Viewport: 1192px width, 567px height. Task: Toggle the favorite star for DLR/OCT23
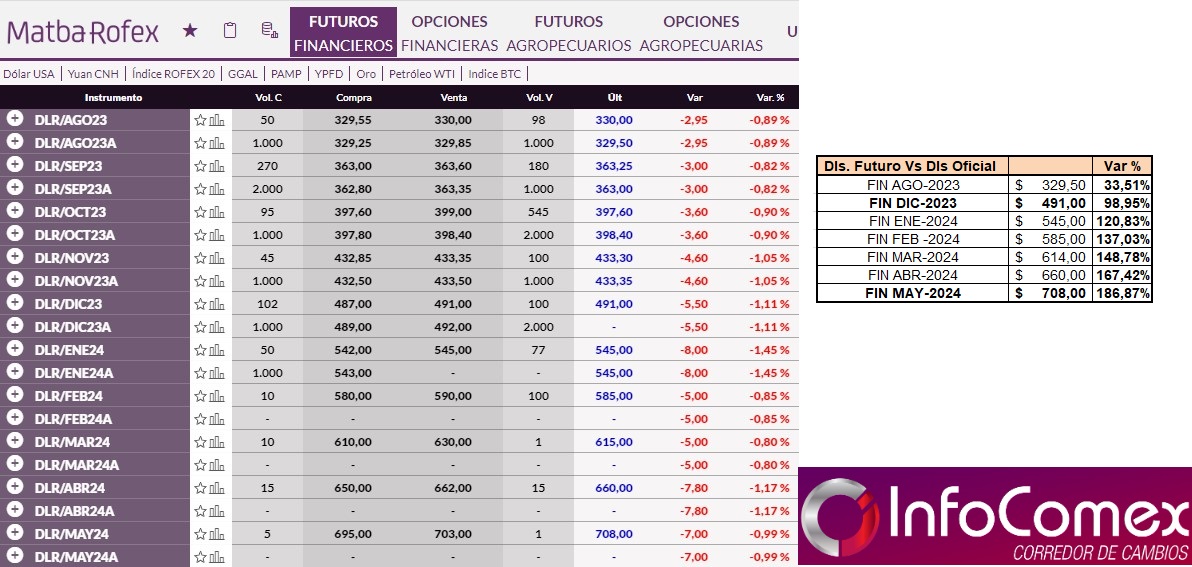pyautogui.click(x=200, y=212)
